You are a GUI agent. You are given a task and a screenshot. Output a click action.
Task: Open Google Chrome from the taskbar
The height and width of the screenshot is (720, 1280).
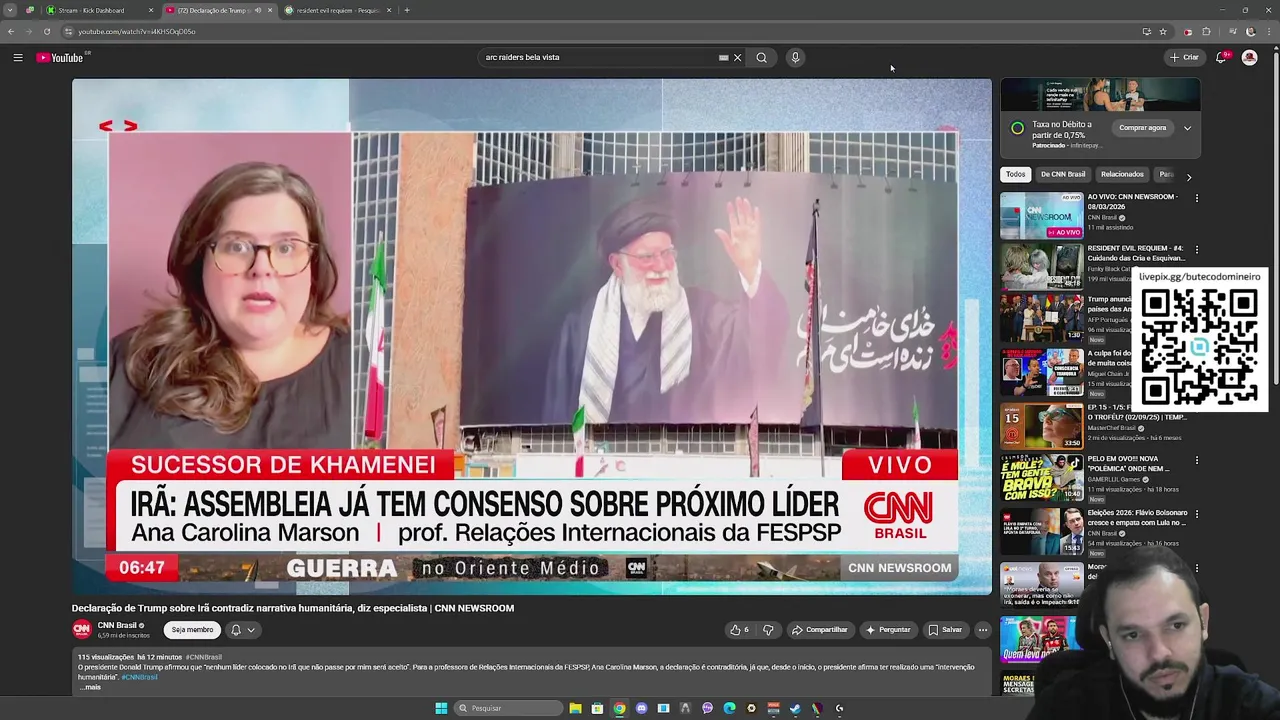[x=619, y=708]
